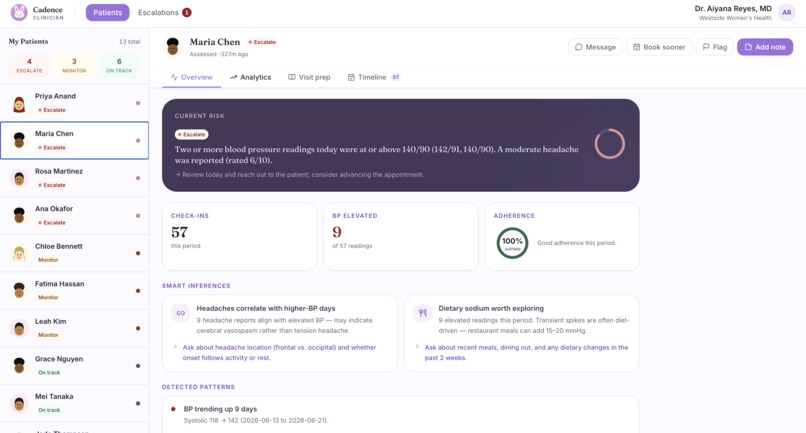Click the Message button
This screenshot has height=433, width=806.
pyautogui.click(x=595, y=47)
